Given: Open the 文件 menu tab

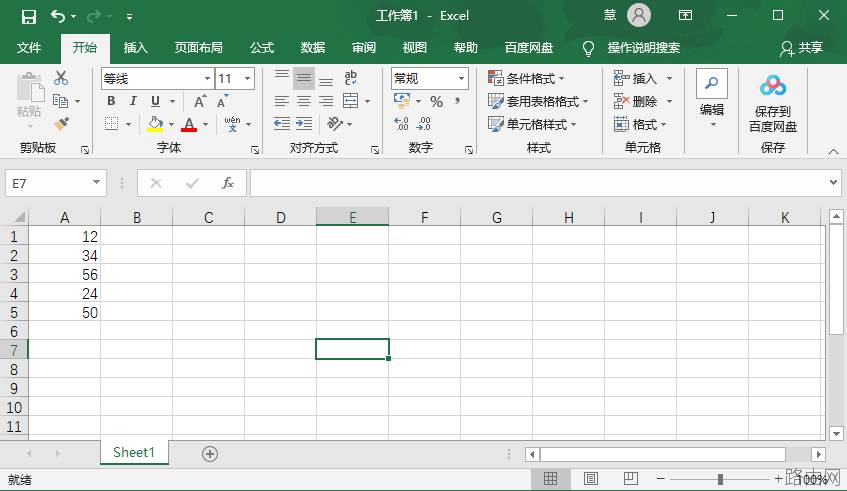Looking at the screenshot, I should tap(29, 48).
